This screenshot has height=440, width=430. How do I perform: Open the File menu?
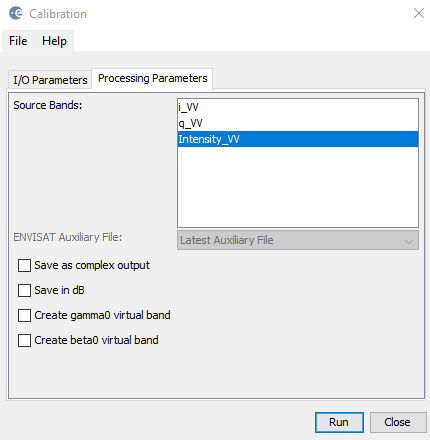click(x=18, y=41)
